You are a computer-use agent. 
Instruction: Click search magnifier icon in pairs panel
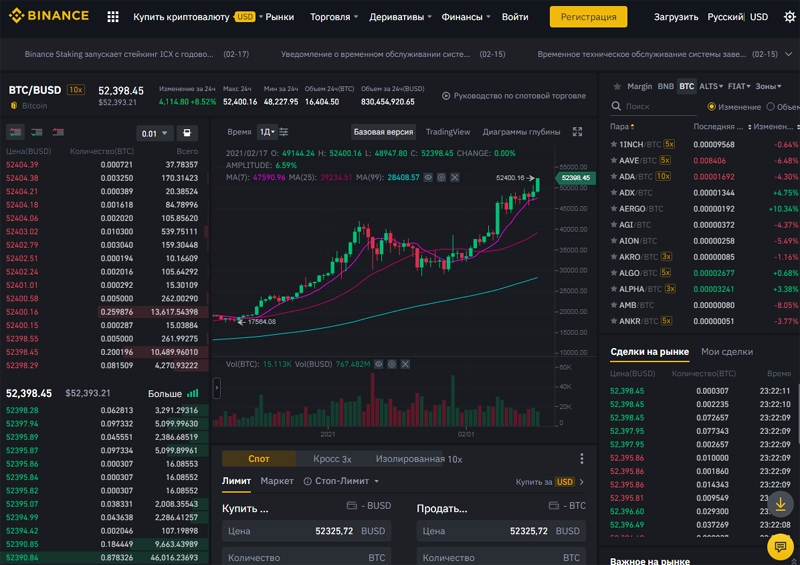pyautogui.click(x=616, y=106)
